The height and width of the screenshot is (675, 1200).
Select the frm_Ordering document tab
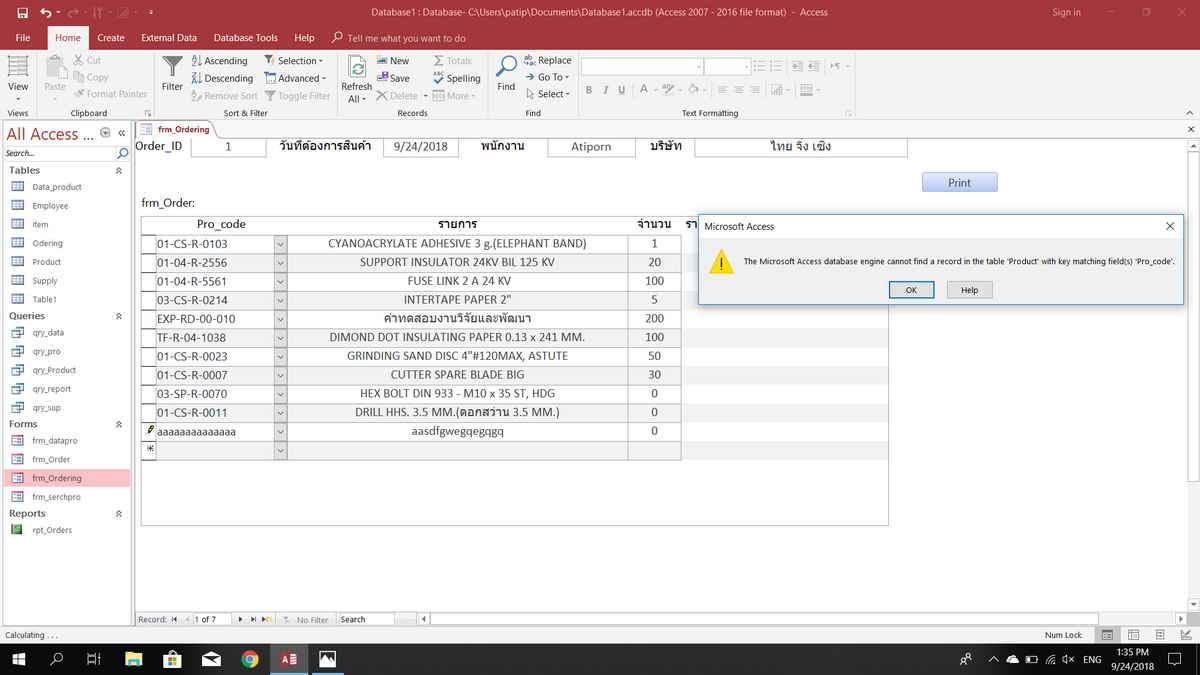(175, 129)
